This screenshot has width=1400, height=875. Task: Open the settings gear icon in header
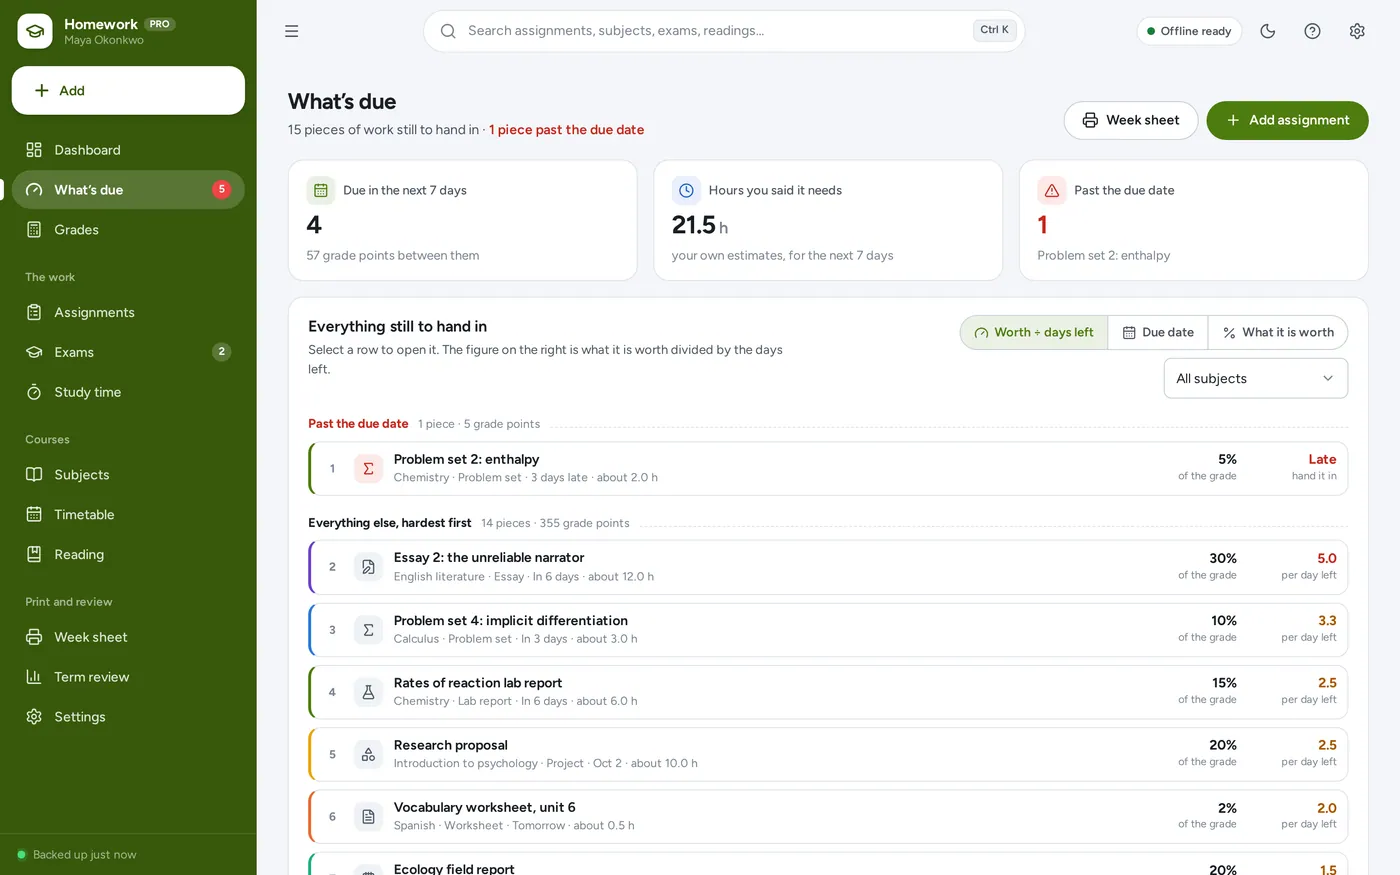coord(1357,31)
